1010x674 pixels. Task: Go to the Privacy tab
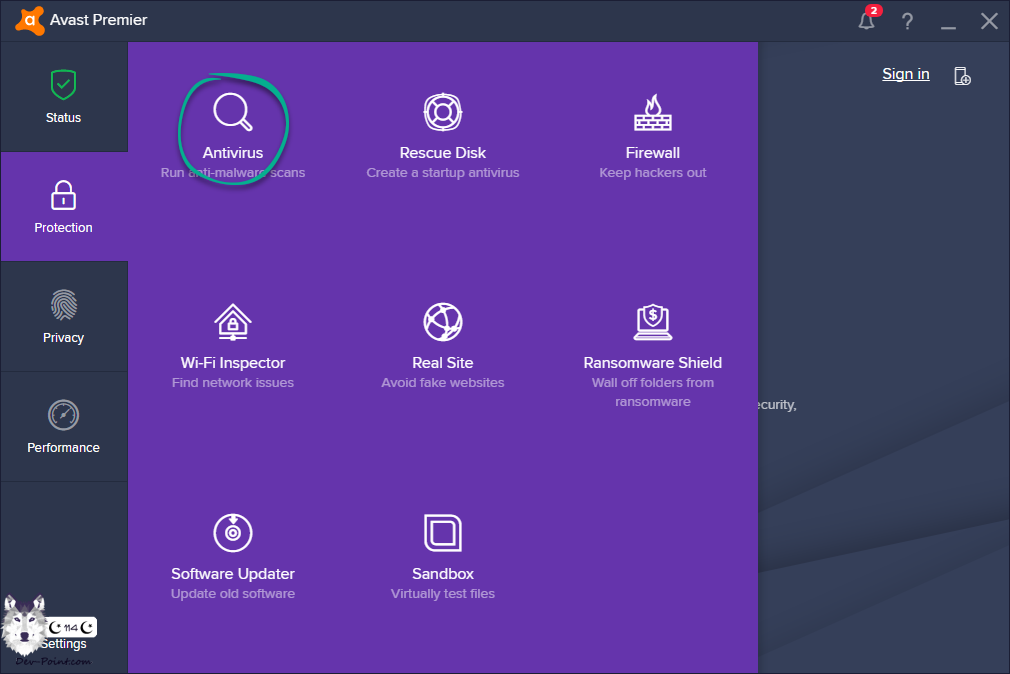click(63, 317)
